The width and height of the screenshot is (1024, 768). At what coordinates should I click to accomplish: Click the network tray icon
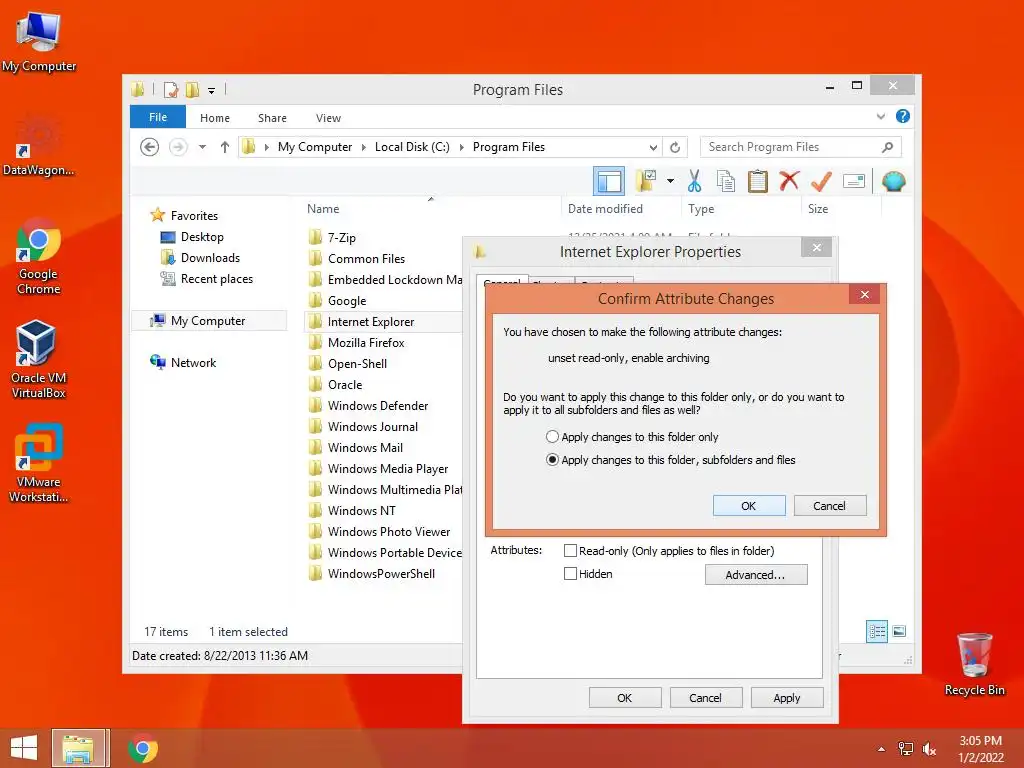(x=906, y=749)
